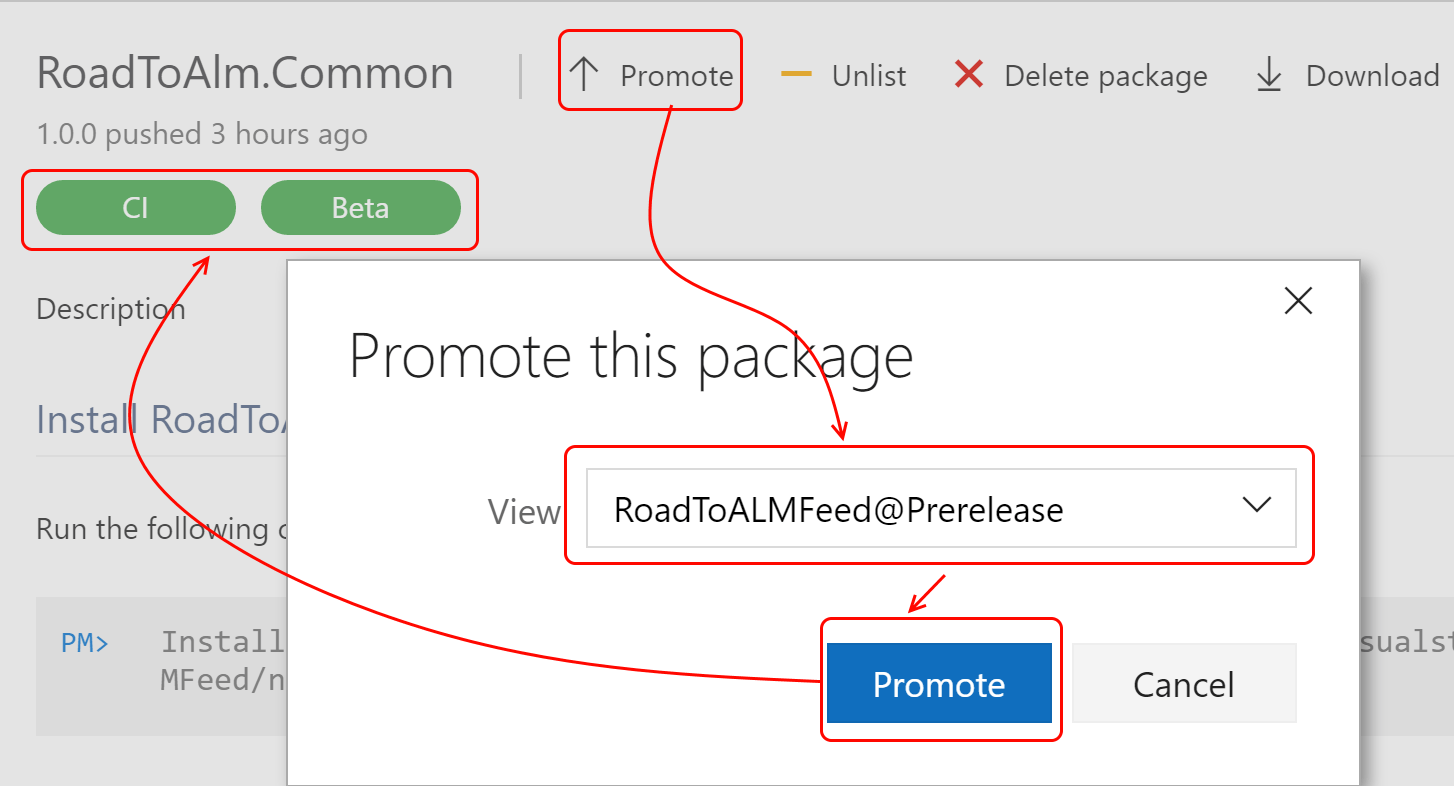
Task: Expand the View dropdown chevron
Action: point(1256,505)
